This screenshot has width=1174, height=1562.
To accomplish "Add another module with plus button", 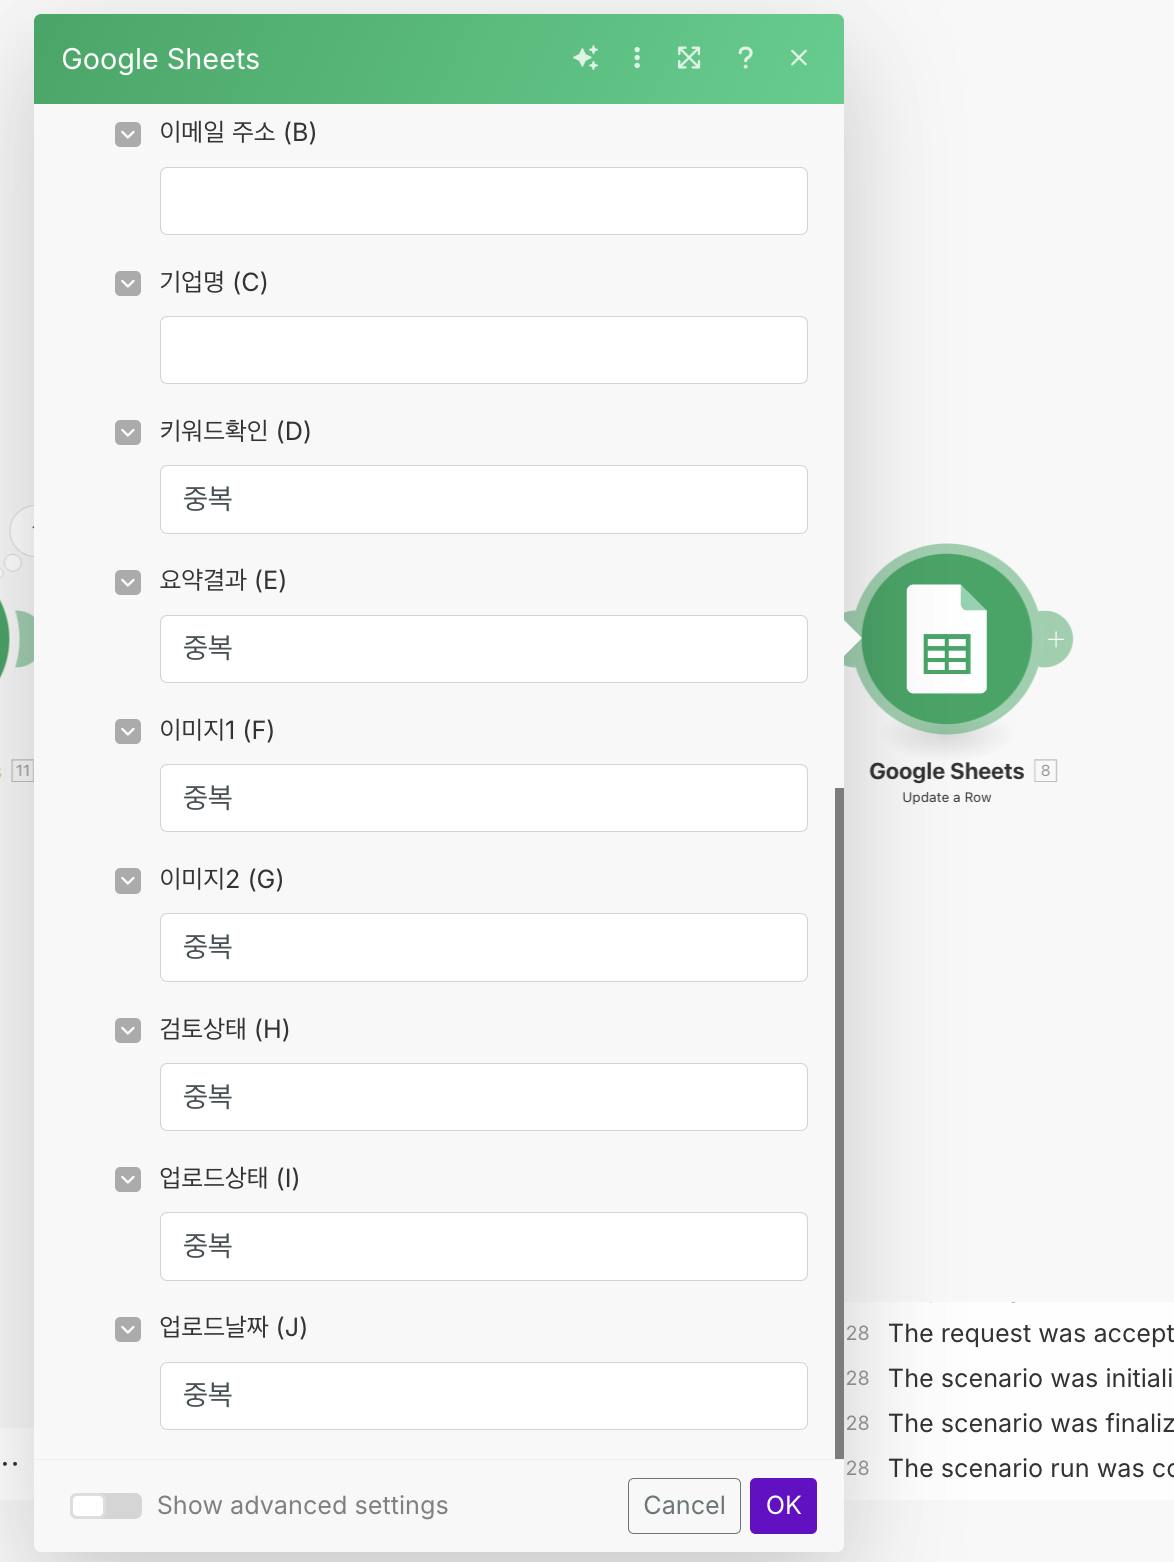I will tap(1054, 639).
